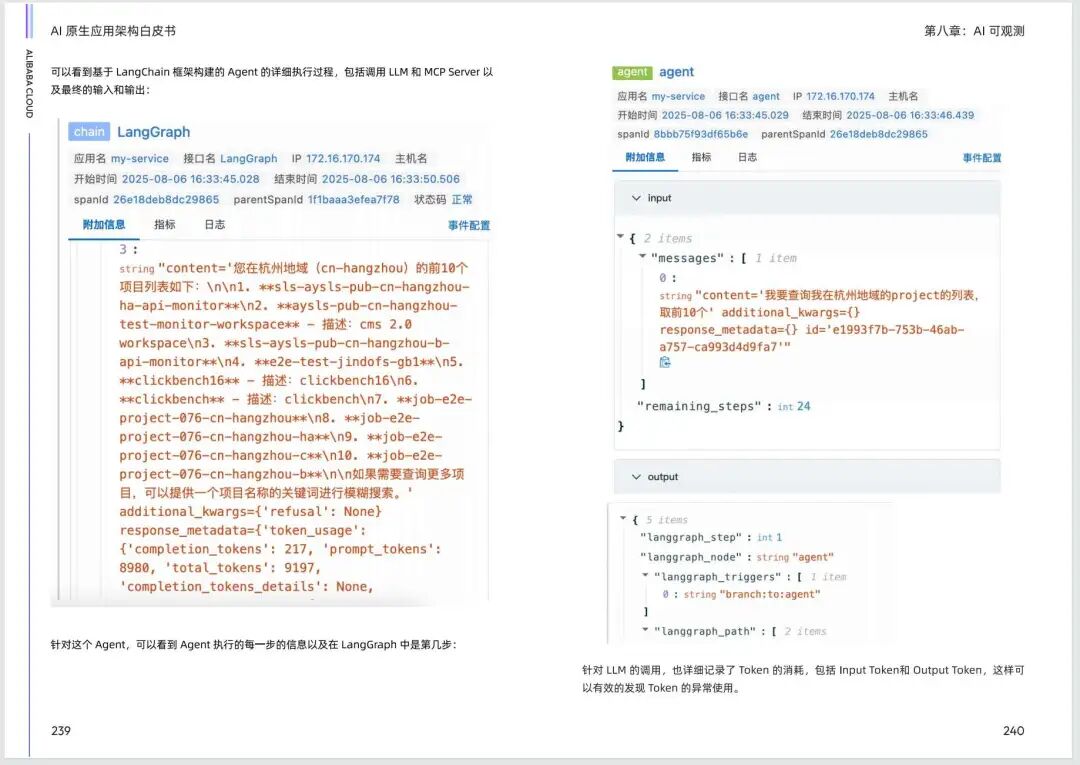Click the 'AI 原生应用架构白皮书' header
1080x765 pixels.
click(113, 31)
